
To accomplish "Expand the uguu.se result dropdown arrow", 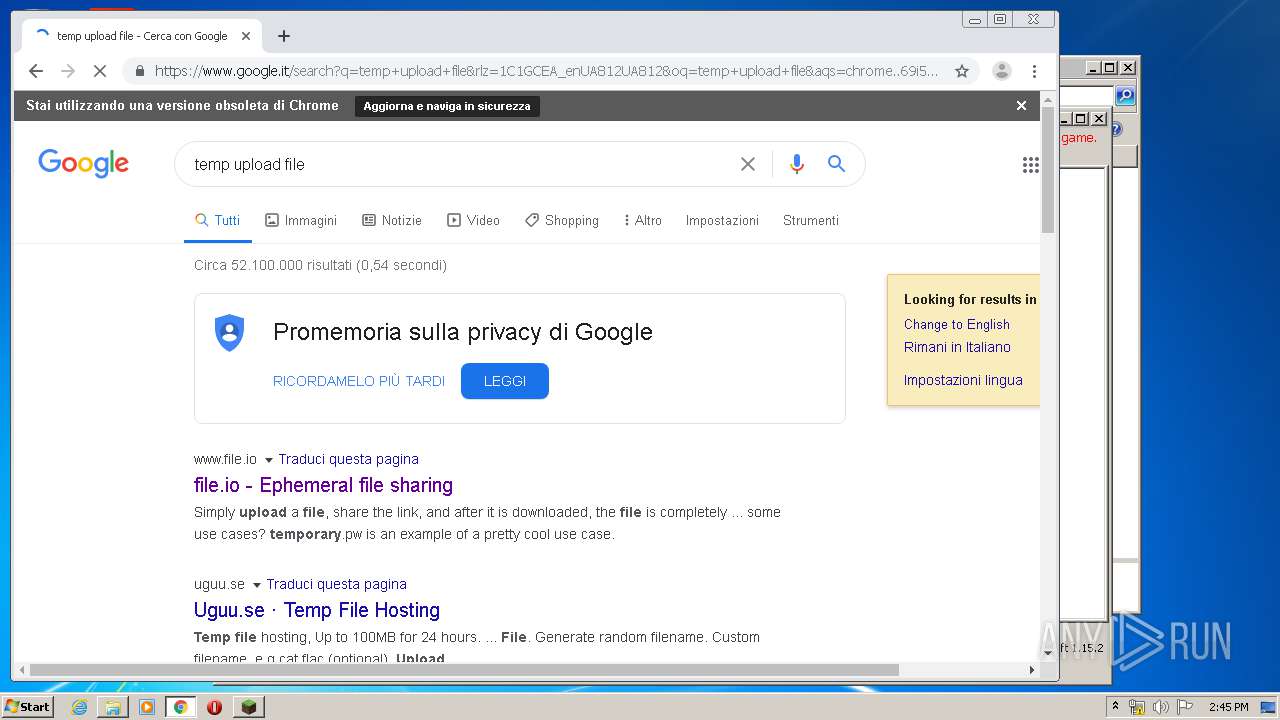I will [x=256, y=585].
